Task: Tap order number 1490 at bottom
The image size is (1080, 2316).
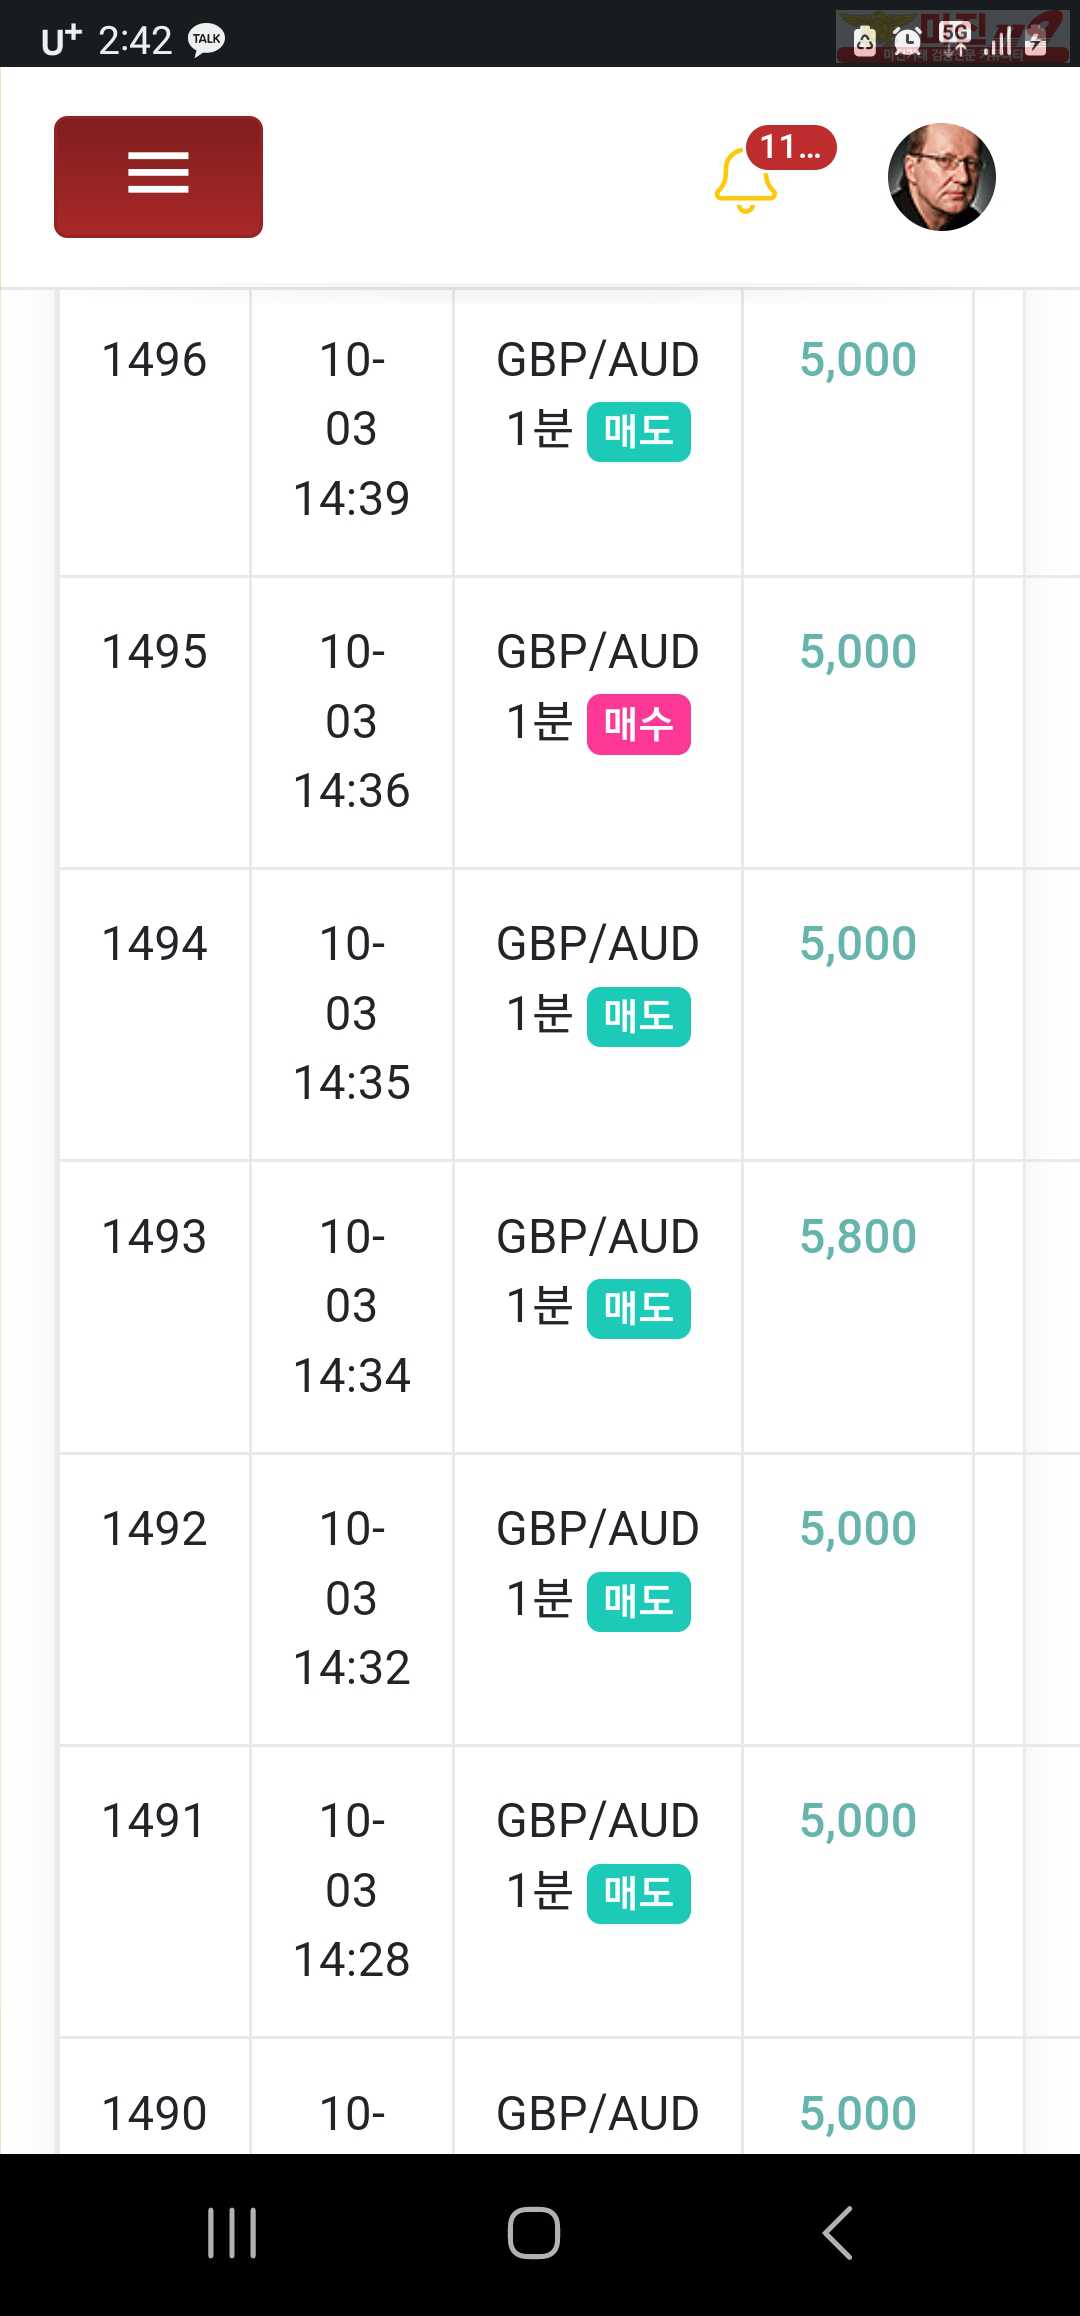Action: point(154,2114)
